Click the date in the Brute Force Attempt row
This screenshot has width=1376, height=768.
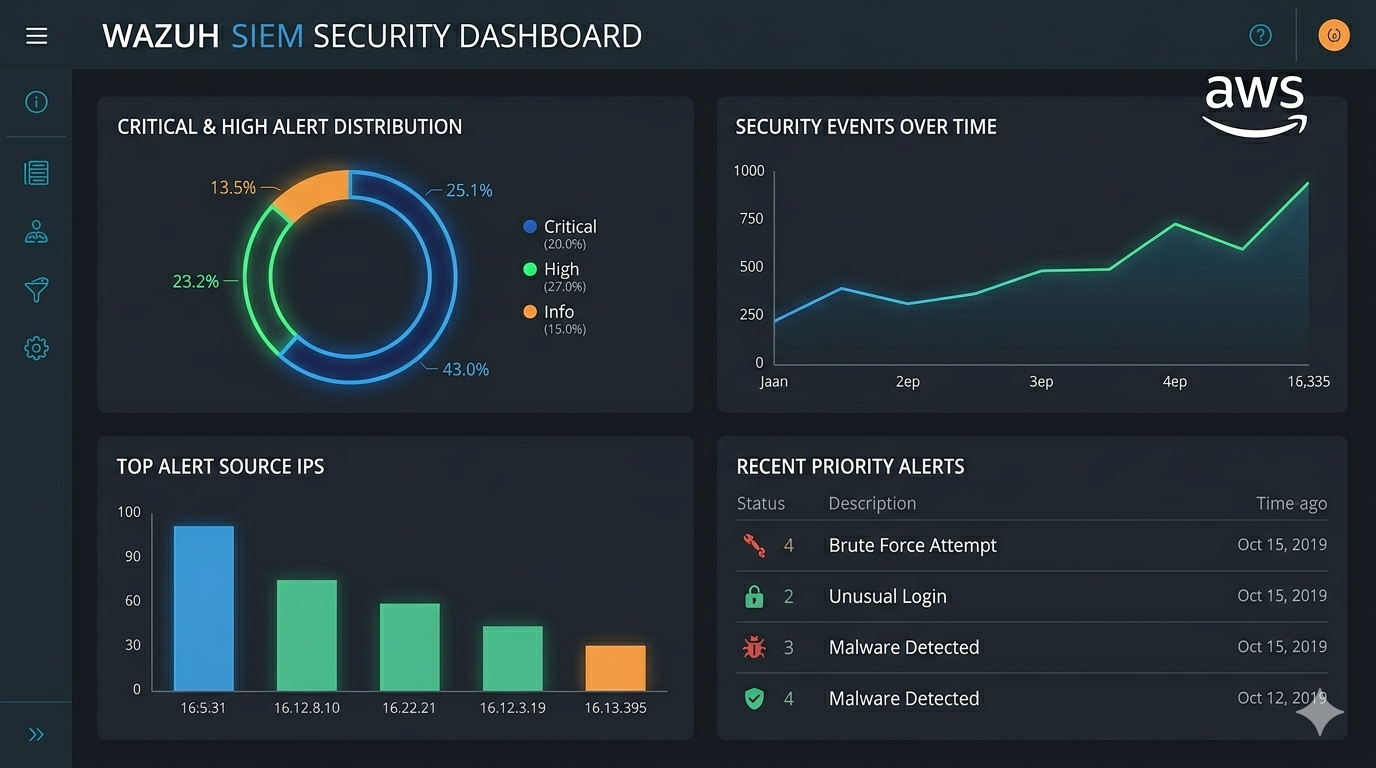pyautogui.click(x=1282, y=545)
